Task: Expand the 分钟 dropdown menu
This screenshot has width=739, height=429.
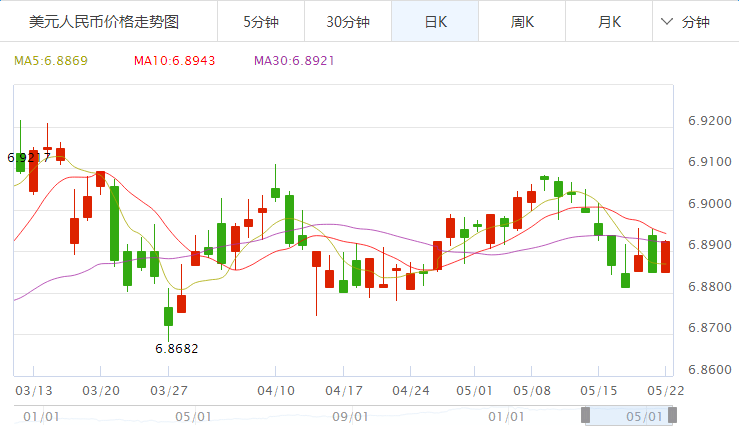Action: [686, 22]
